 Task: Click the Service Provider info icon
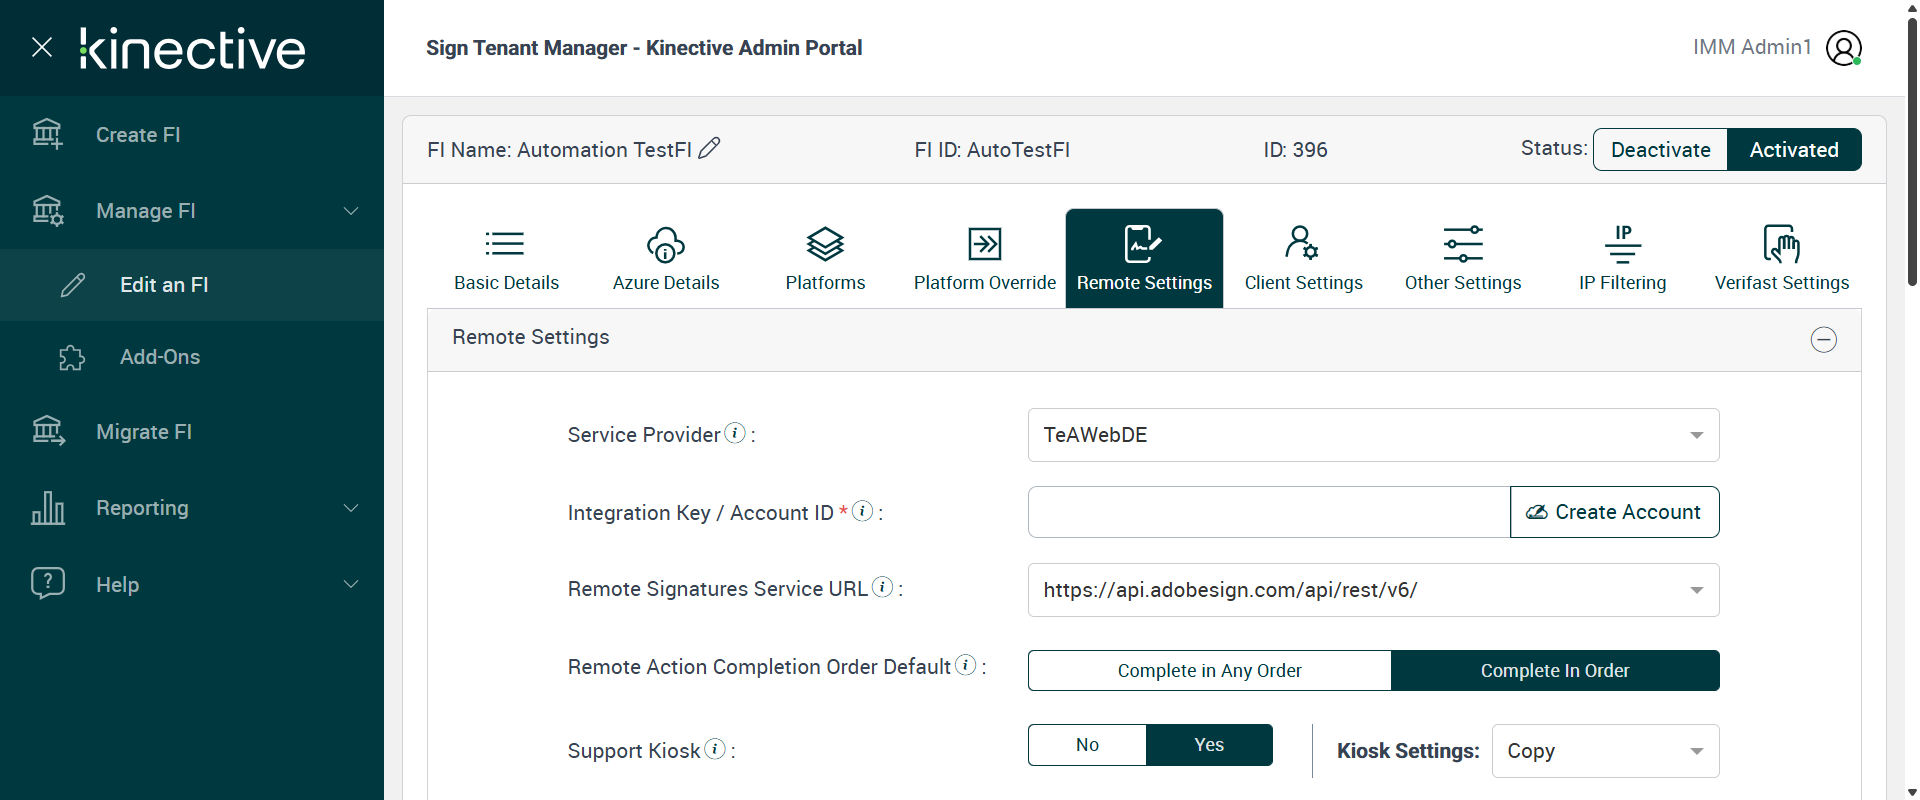click(x=735, y=433)
